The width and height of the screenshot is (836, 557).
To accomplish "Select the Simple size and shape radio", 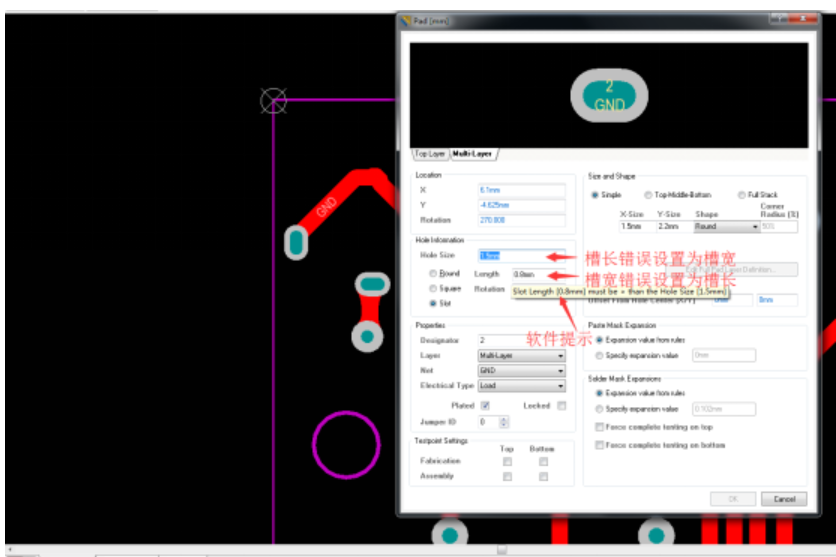I will (594, 195).
